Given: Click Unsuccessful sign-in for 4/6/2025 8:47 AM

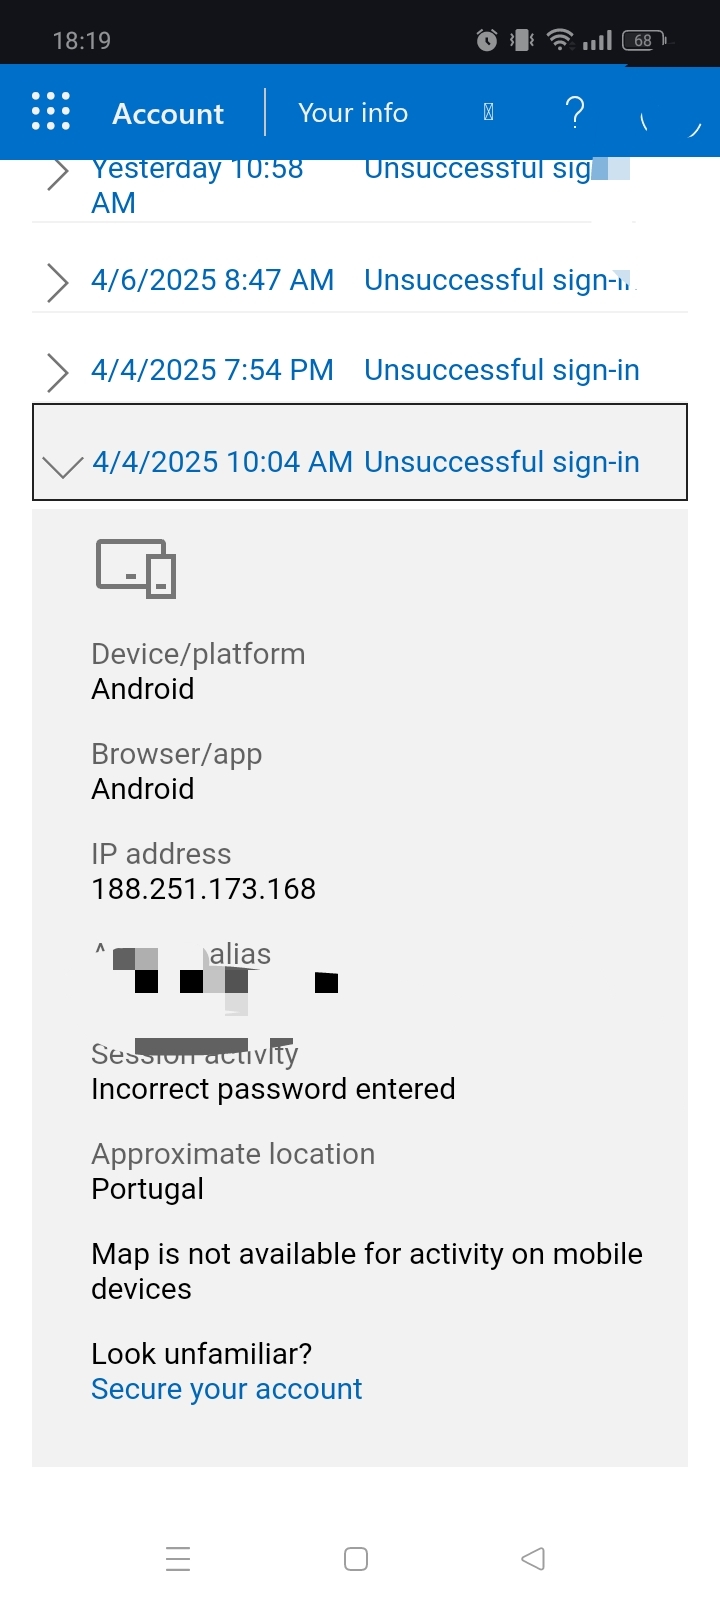Looking at the screenshot, I should [x=497, y=280].
